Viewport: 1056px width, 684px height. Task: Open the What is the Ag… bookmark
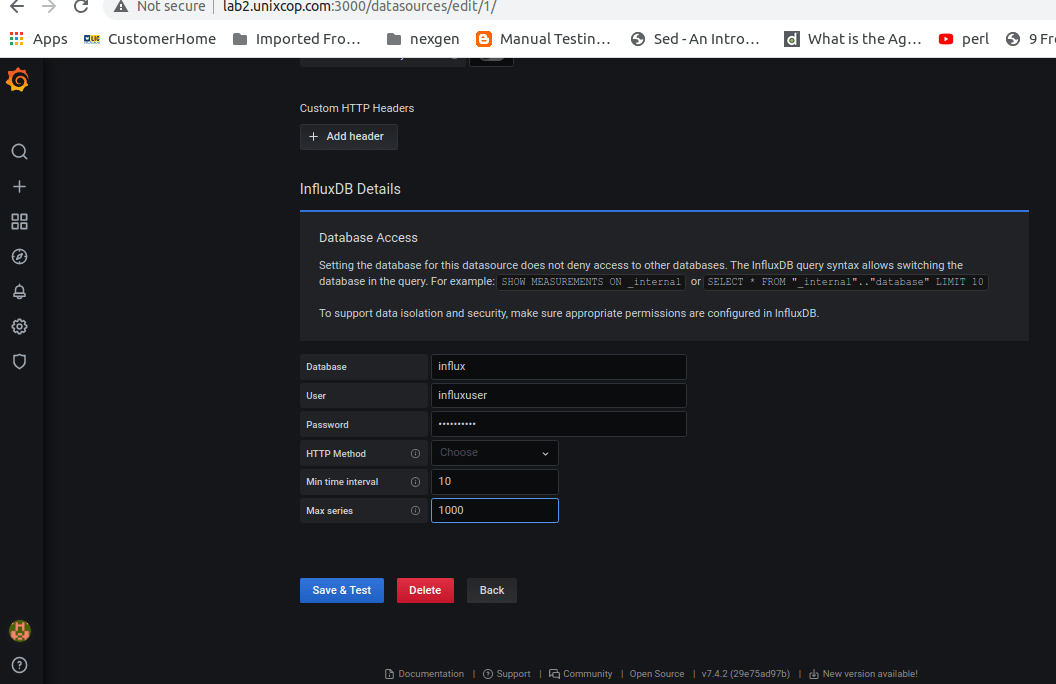pos(853,39)
